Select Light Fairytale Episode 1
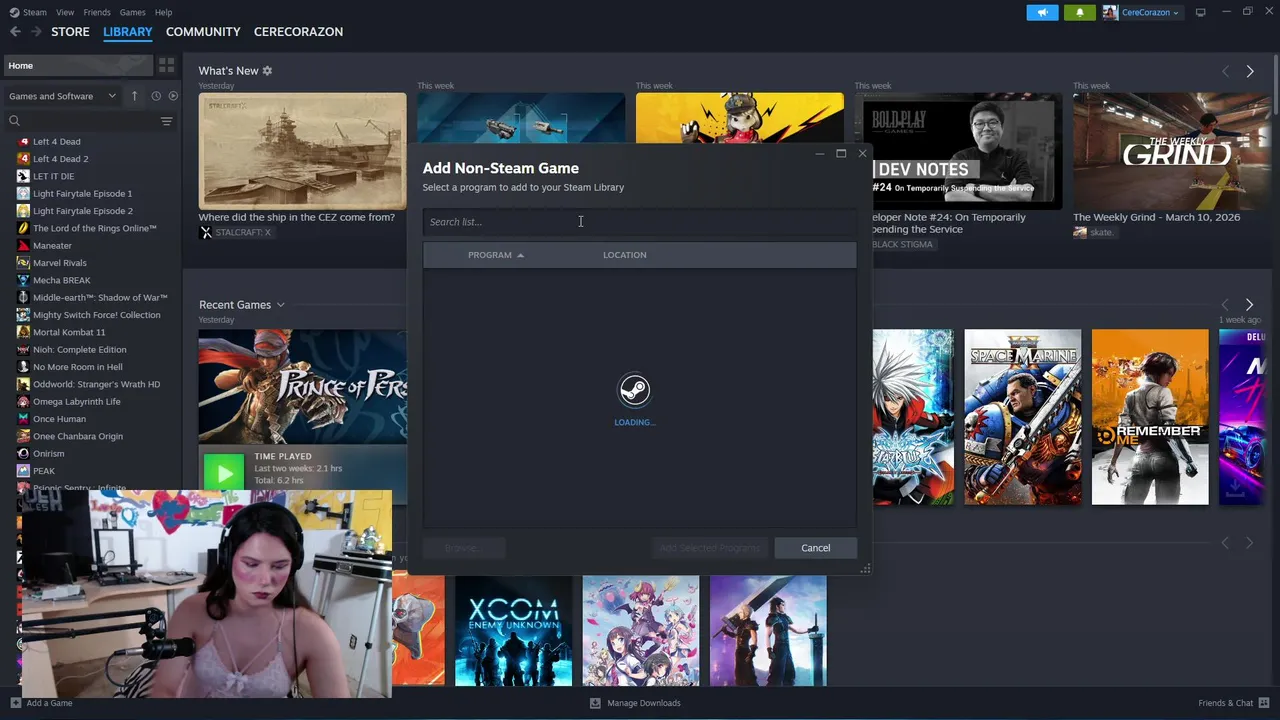This screenshot has height=720, width=1280. pyautogui.click(x=82, y=194)
